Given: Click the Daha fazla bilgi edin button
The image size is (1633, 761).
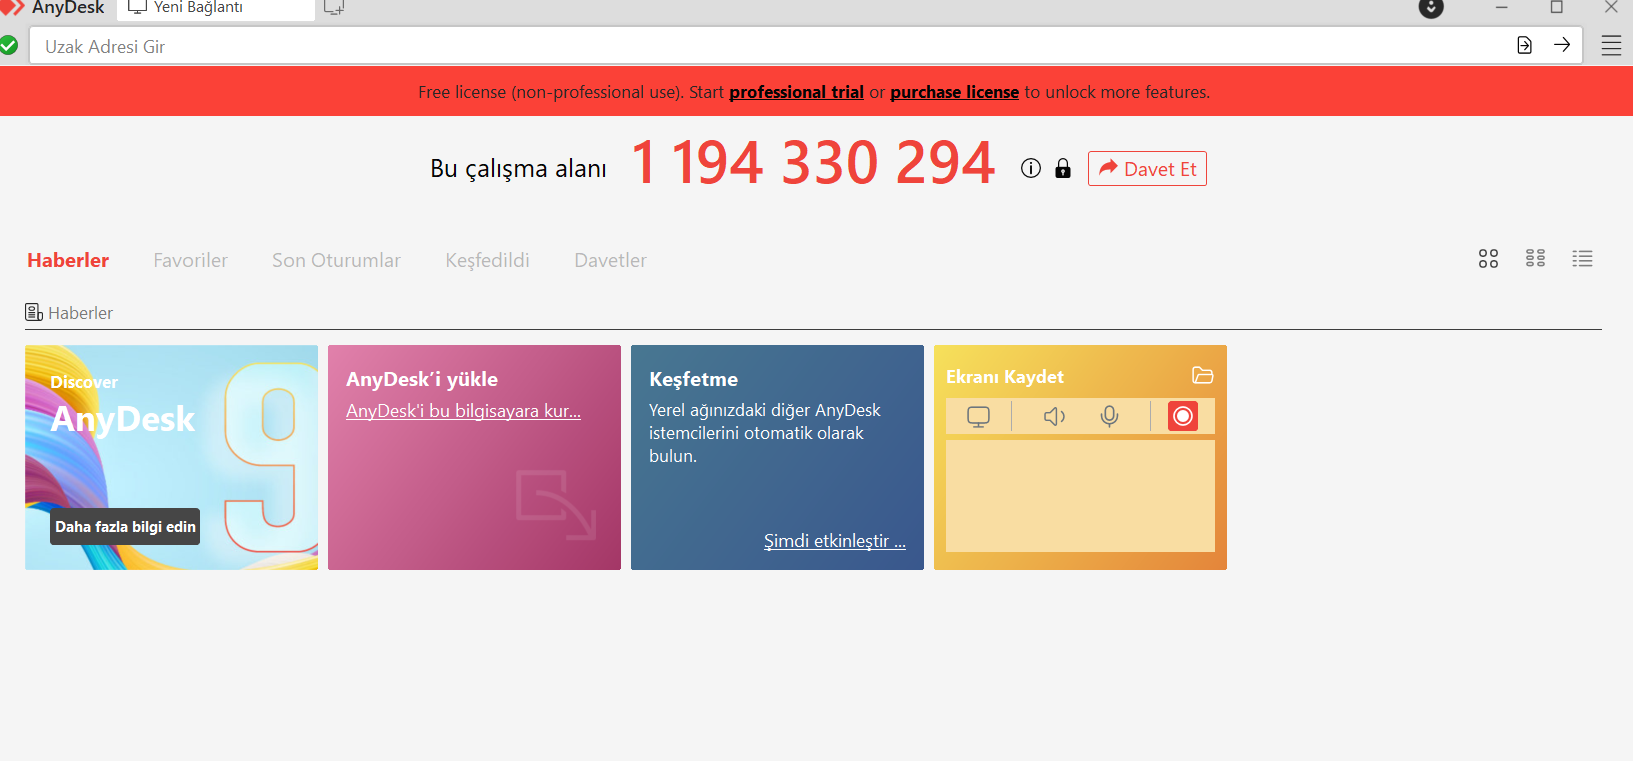Looking at the screenshot, I should 125,527.
